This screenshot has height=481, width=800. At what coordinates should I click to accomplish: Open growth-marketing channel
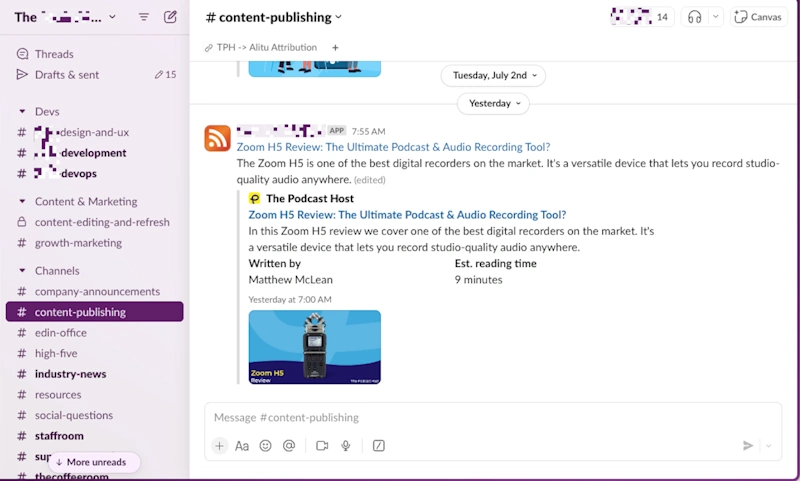pyautogui.click(x=95, y=243)
